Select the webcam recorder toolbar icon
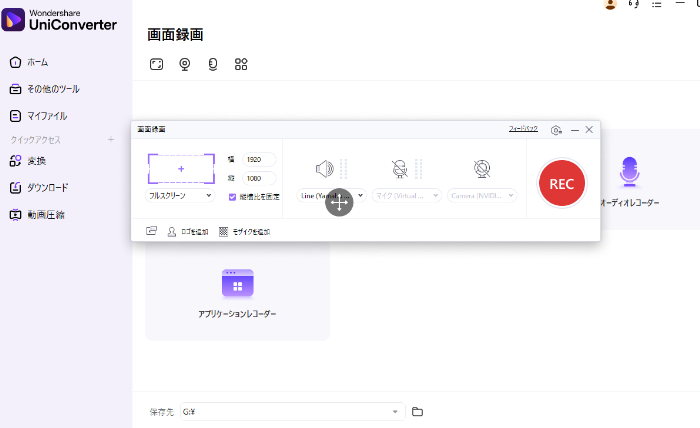The height and width of the screenshot is (428, 700). 184,64
